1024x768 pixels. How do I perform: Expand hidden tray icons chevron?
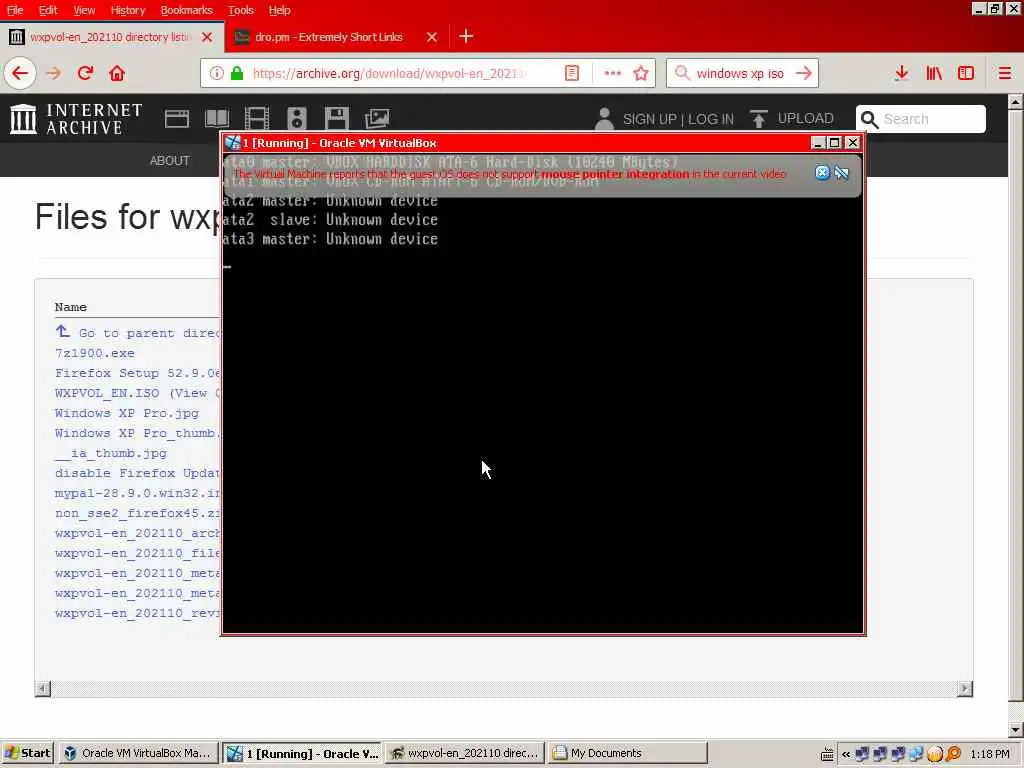(846, 754)
